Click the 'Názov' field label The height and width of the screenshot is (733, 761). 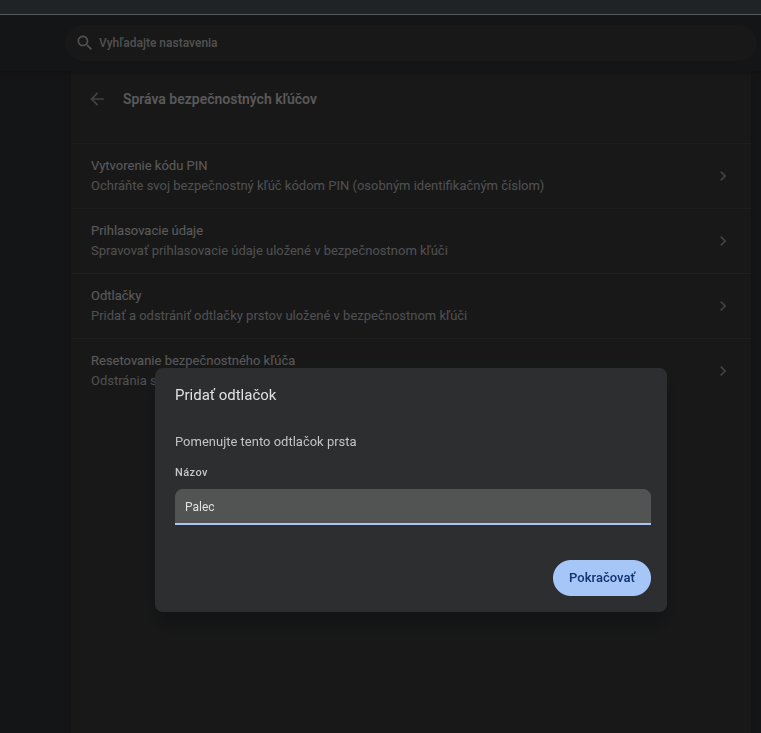tap(191, 472)
